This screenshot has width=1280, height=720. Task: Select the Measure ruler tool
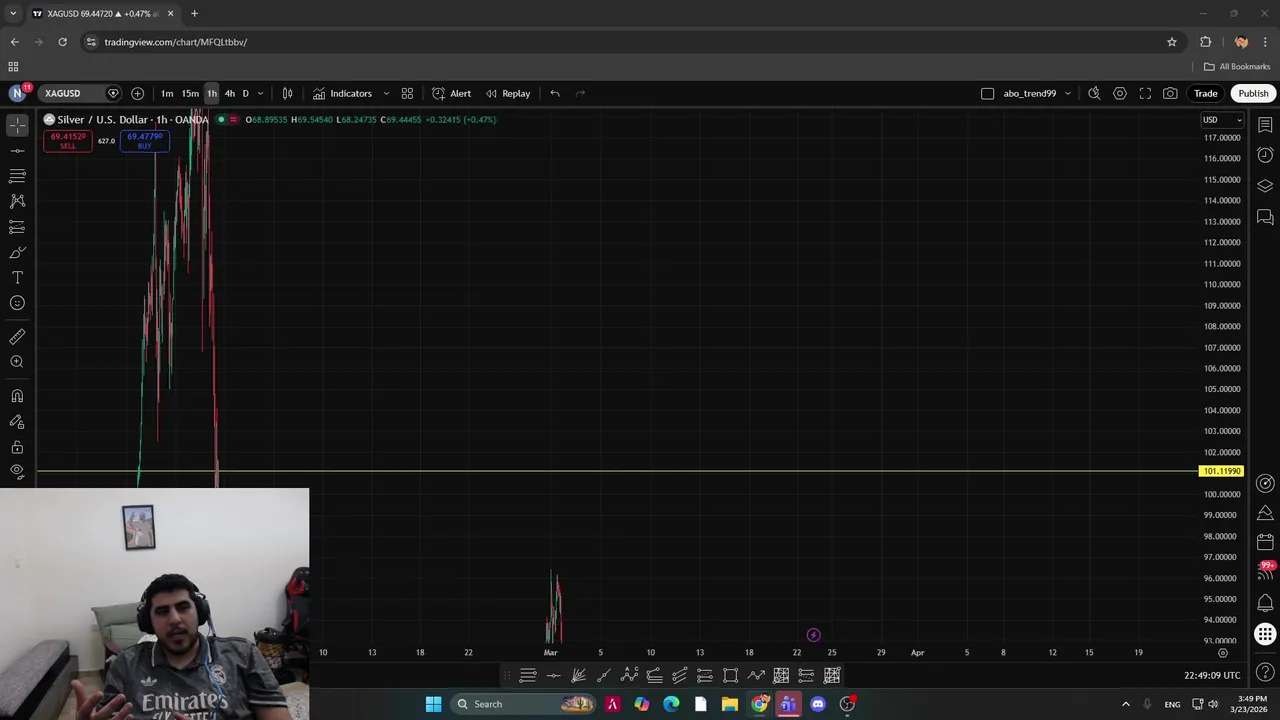coord(17,337)
